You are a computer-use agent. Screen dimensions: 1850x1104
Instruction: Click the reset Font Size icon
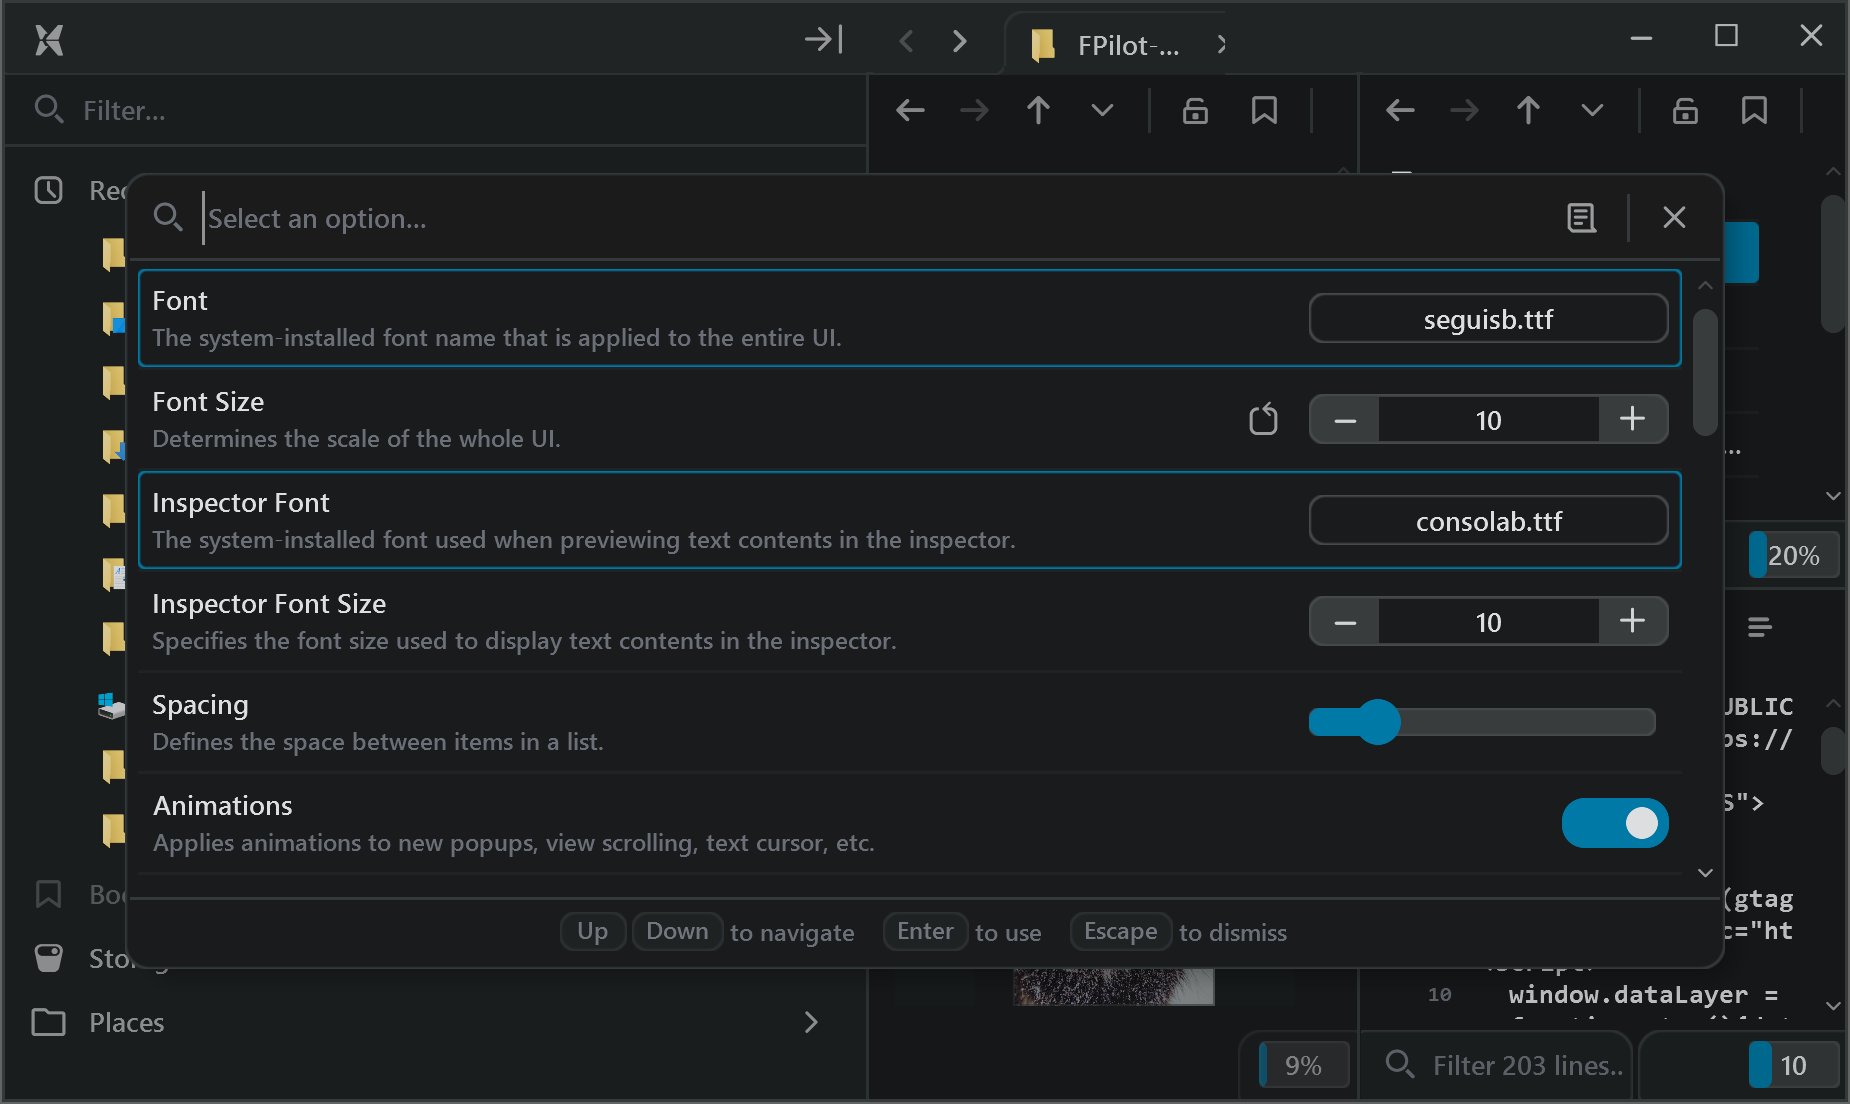1263,419
